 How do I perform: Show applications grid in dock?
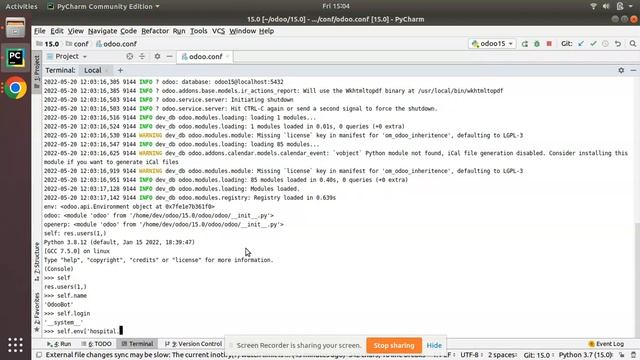point(16,345)
